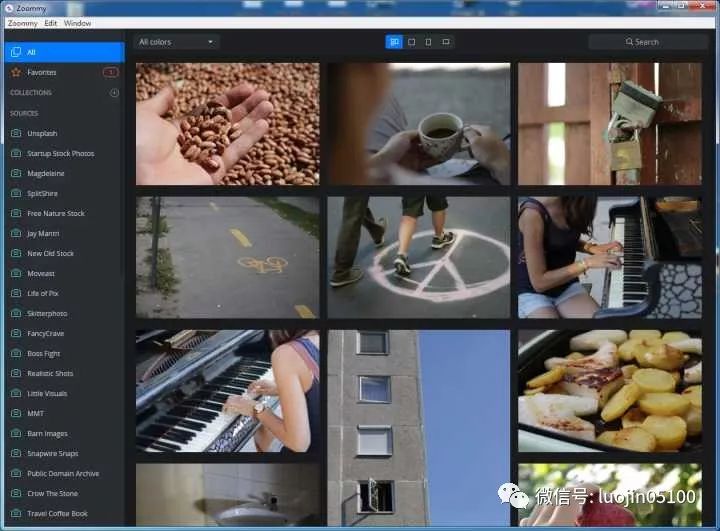The width and height of the screenshot is (720, 531).
Task: Select the Unsplash source label
Action: [42, 133]
